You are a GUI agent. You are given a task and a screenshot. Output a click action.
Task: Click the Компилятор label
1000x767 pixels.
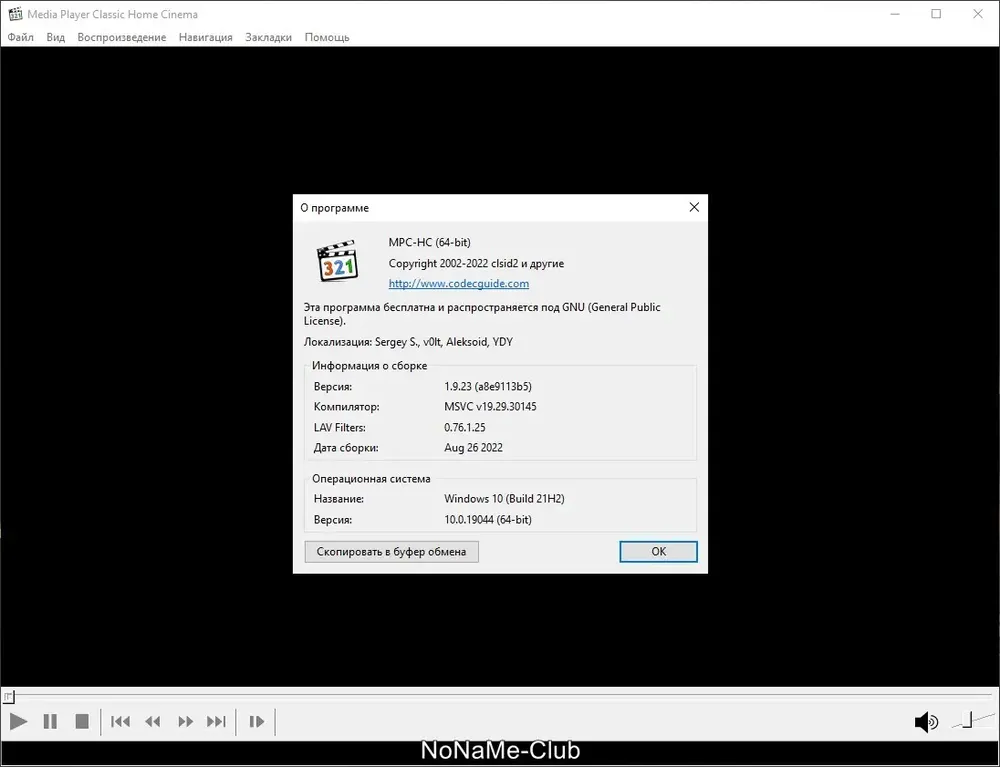coord(346,407)
